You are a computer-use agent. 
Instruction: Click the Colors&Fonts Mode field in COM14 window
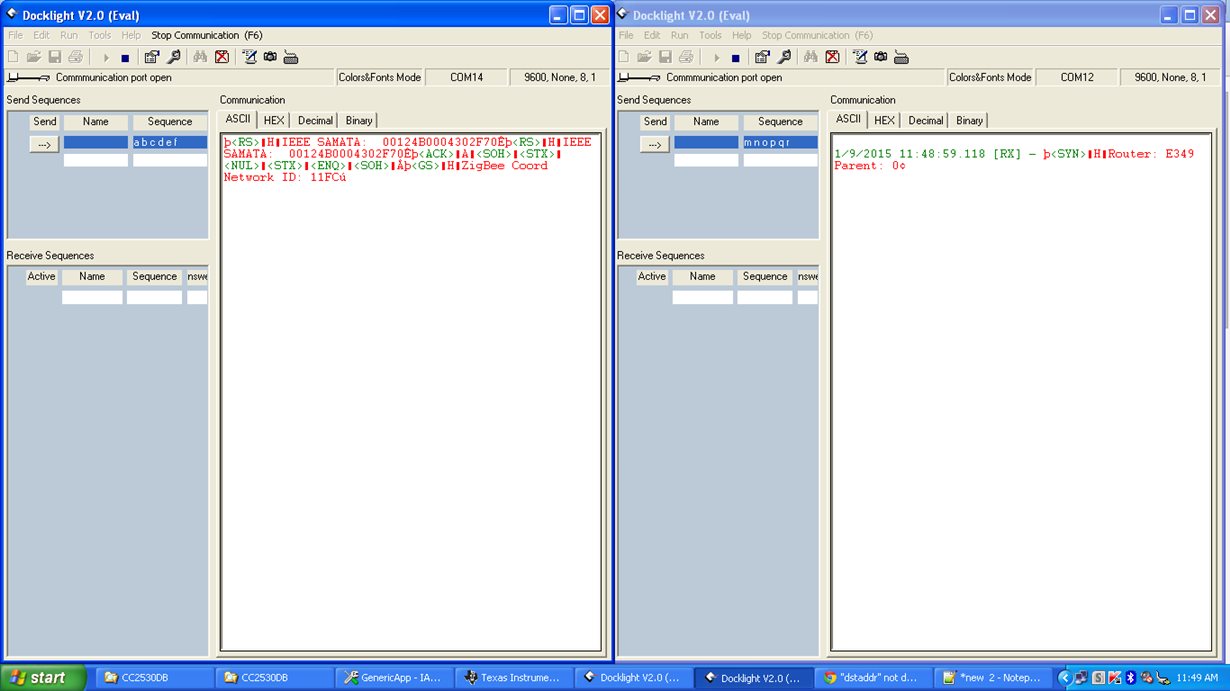pyautogui.click(x=380, y=77)
